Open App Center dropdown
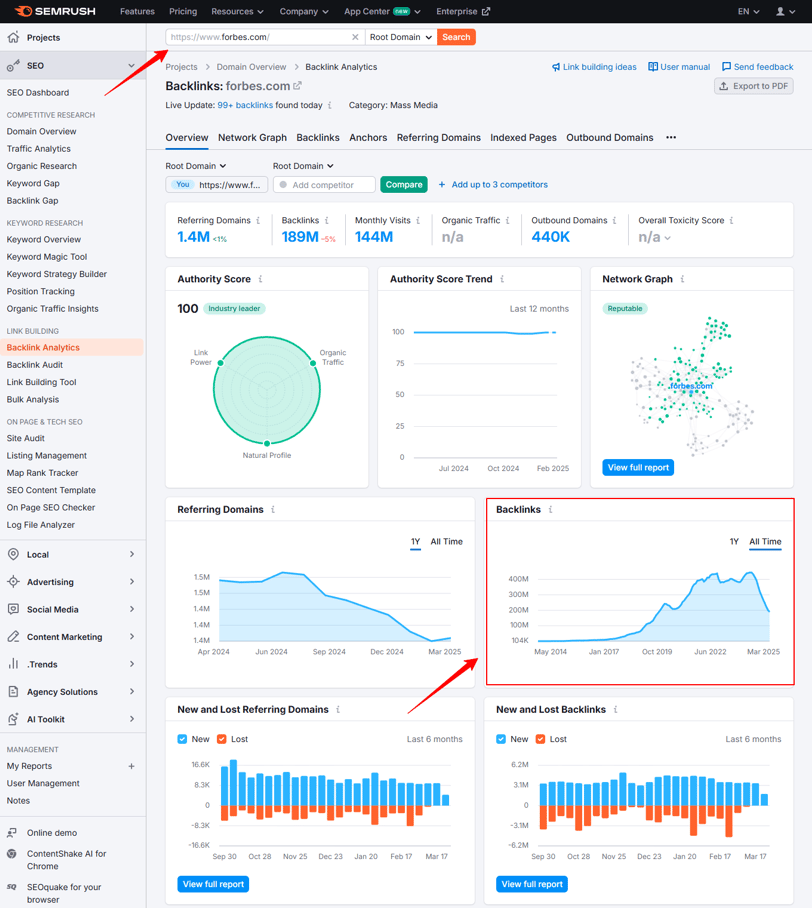The image size is (812, 908). 382,12
